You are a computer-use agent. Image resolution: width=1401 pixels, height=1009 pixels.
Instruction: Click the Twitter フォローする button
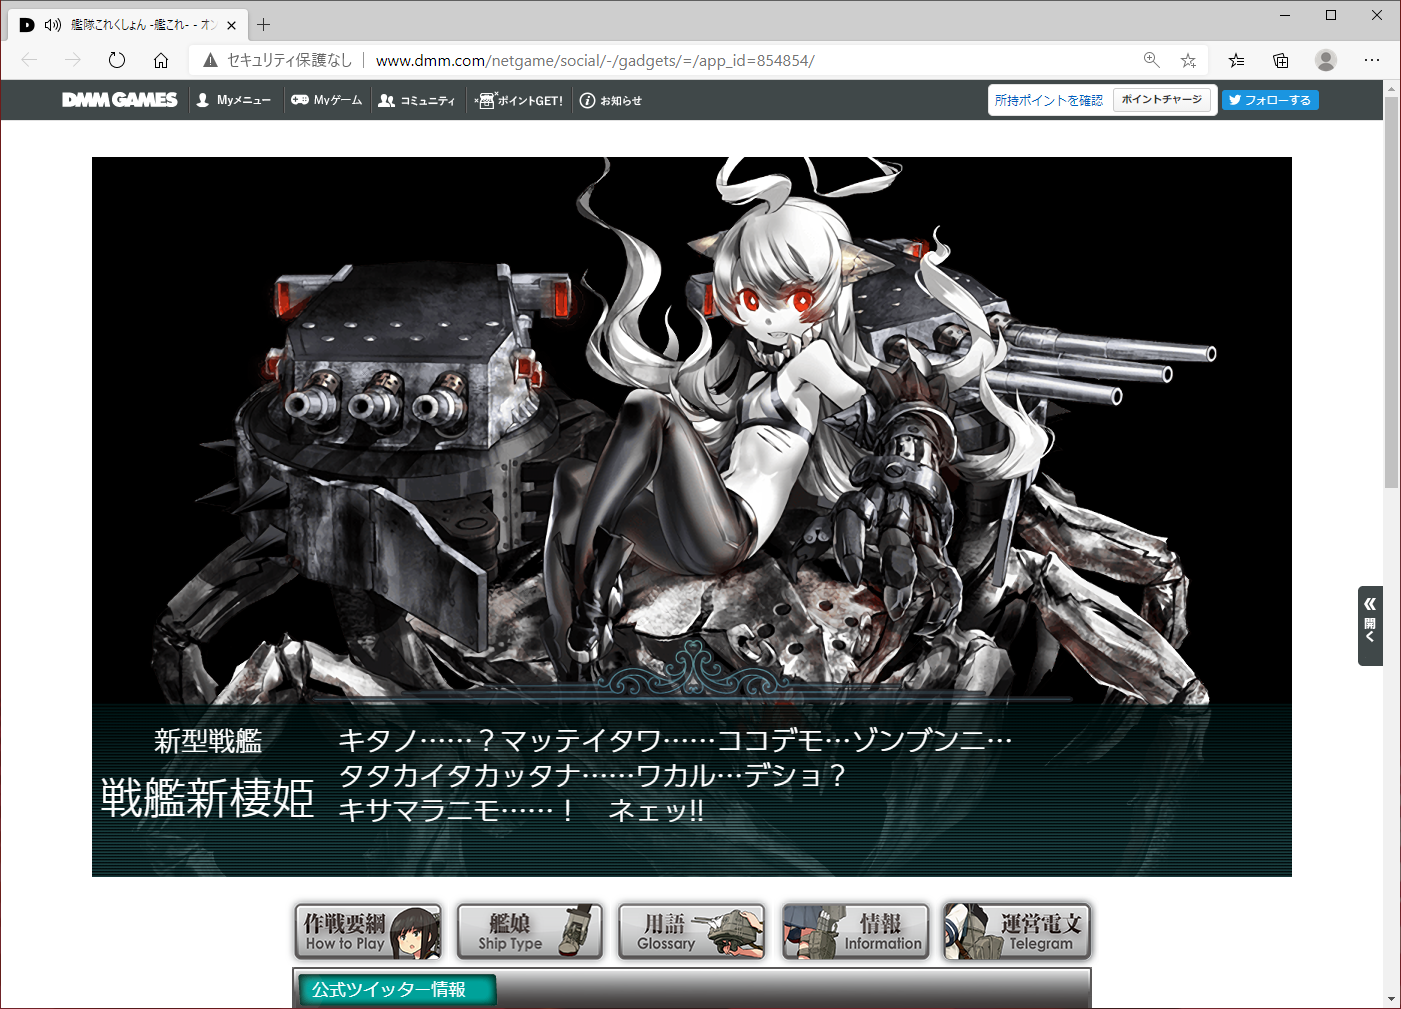(1270, 100)
